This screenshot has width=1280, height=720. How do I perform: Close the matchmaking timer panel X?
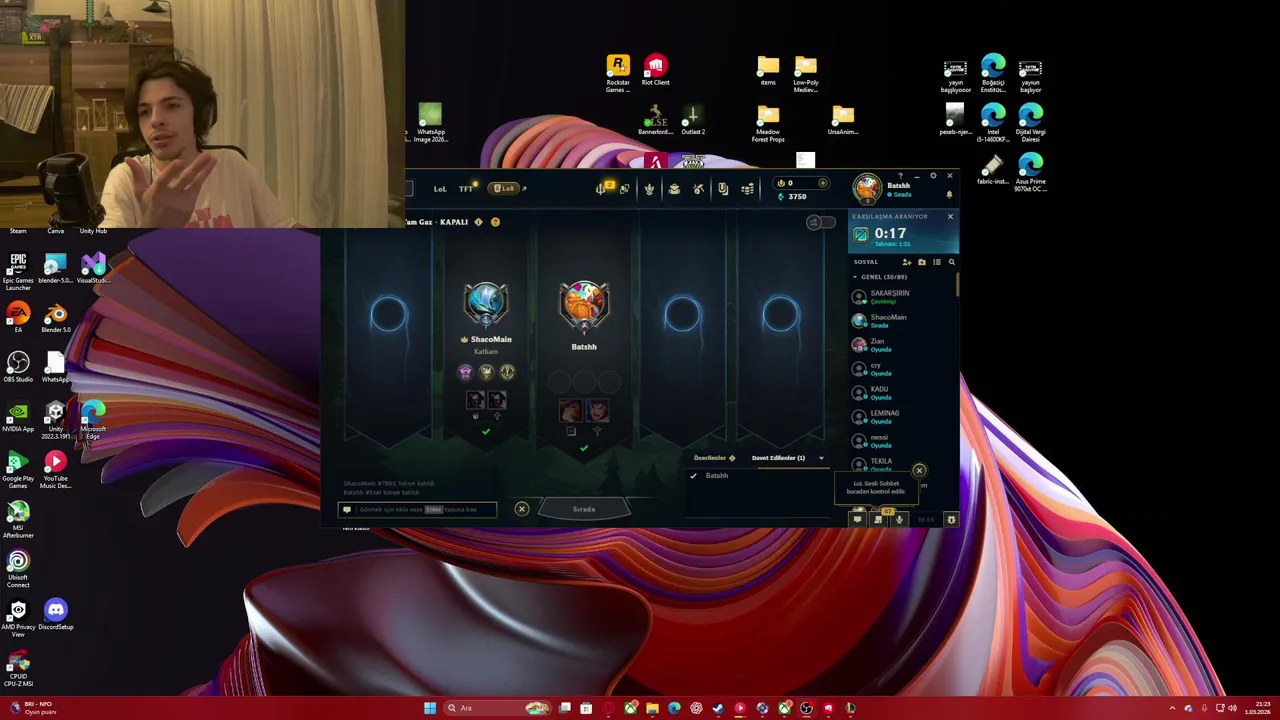(950, 216)
